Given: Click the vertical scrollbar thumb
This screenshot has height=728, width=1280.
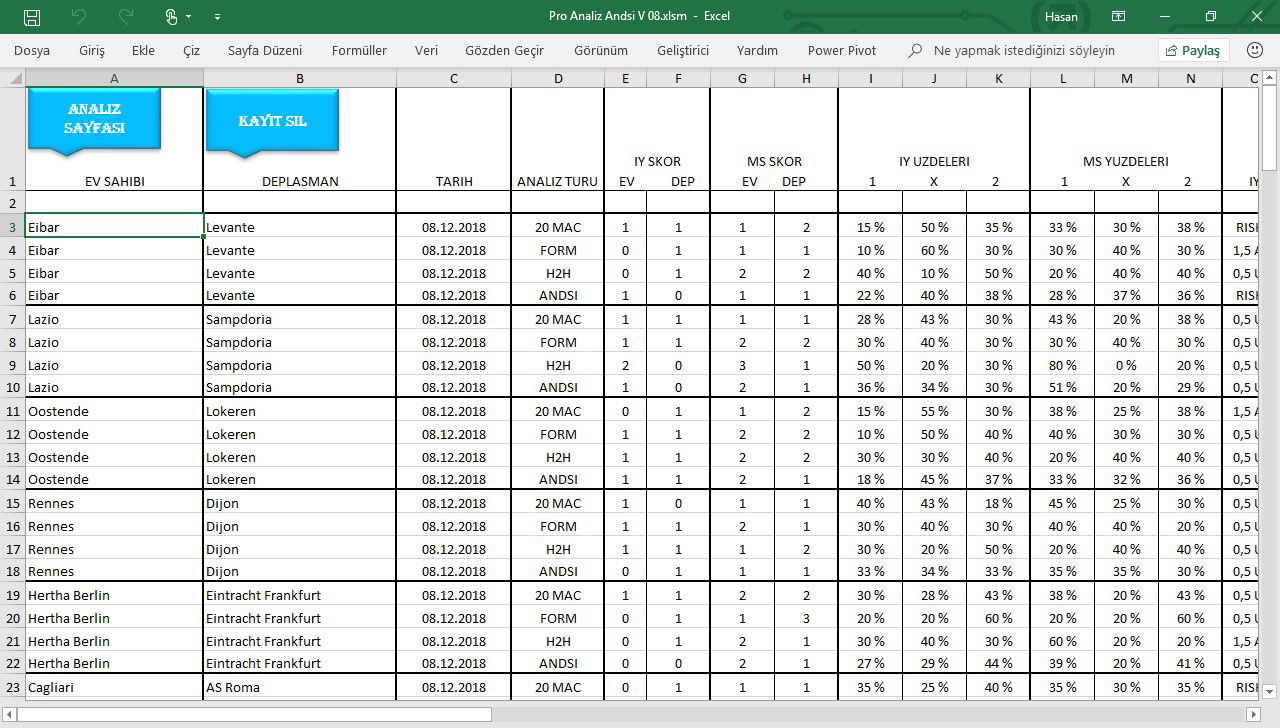Looking at the screenshot, I should 1270,128.
